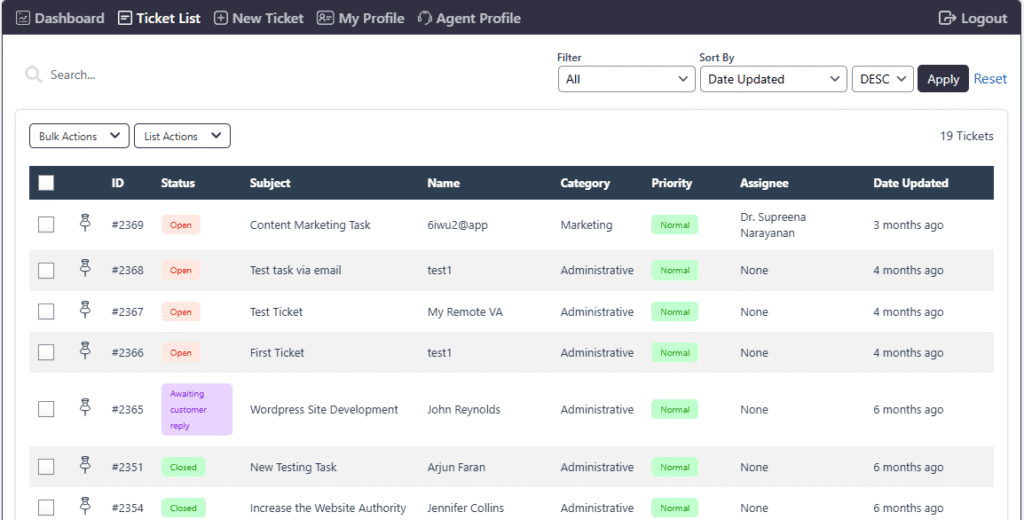
Task: Pin ticket #2368 using its pushpin icon
Action: [85, 269]
